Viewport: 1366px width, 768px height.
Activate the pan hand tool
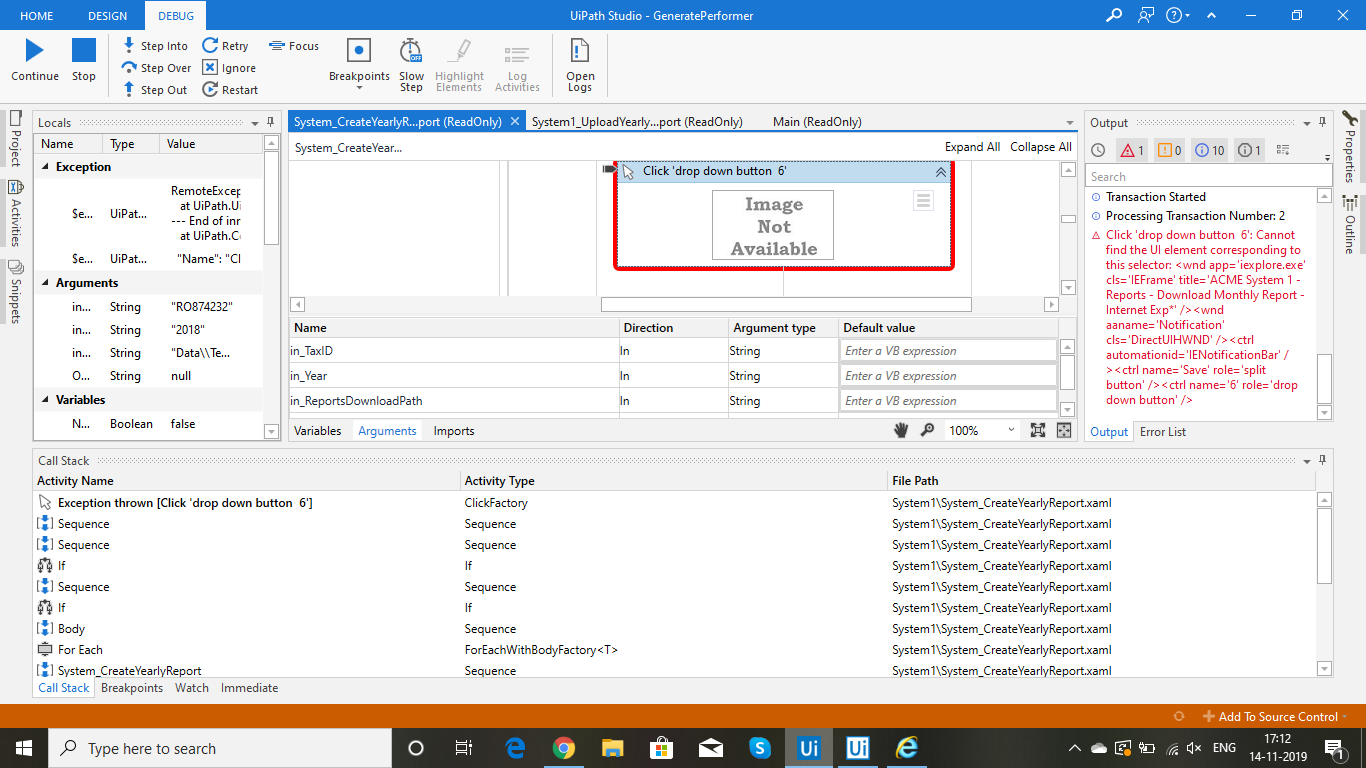click(x=901, y=430)
